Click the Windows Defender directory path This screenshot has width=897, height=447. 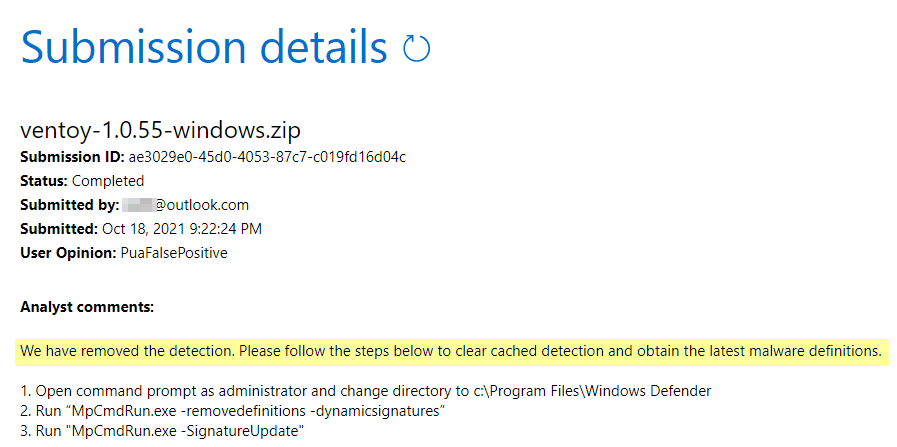614,390
